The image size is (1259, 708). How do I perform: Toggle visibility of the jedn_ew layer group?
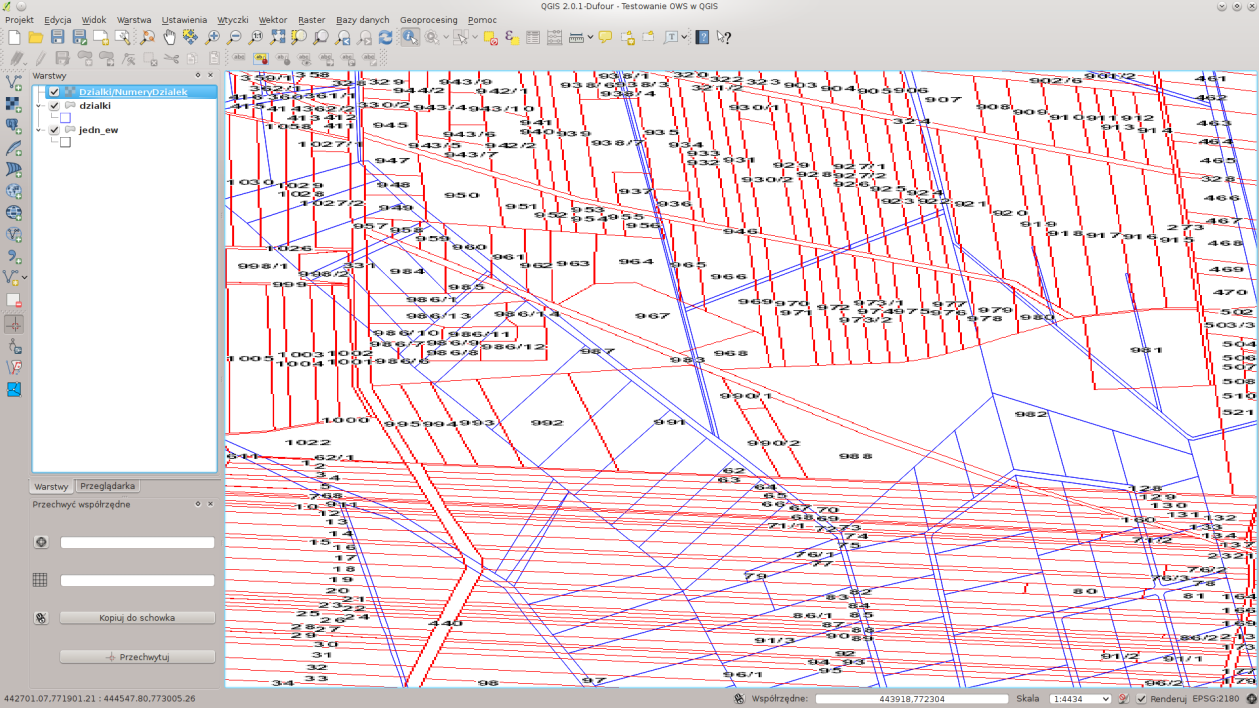(54, 130)
